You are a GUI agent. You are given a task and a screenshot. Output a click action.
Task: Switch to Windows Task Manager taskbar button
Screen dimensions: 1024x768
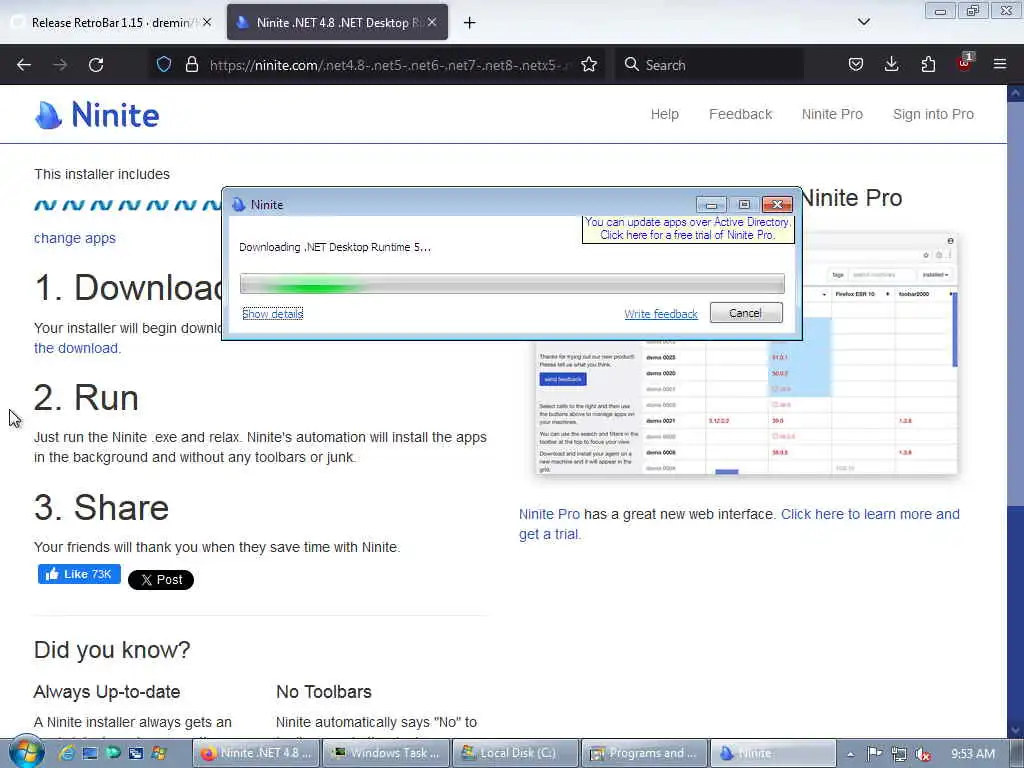(x=387, y=753)
